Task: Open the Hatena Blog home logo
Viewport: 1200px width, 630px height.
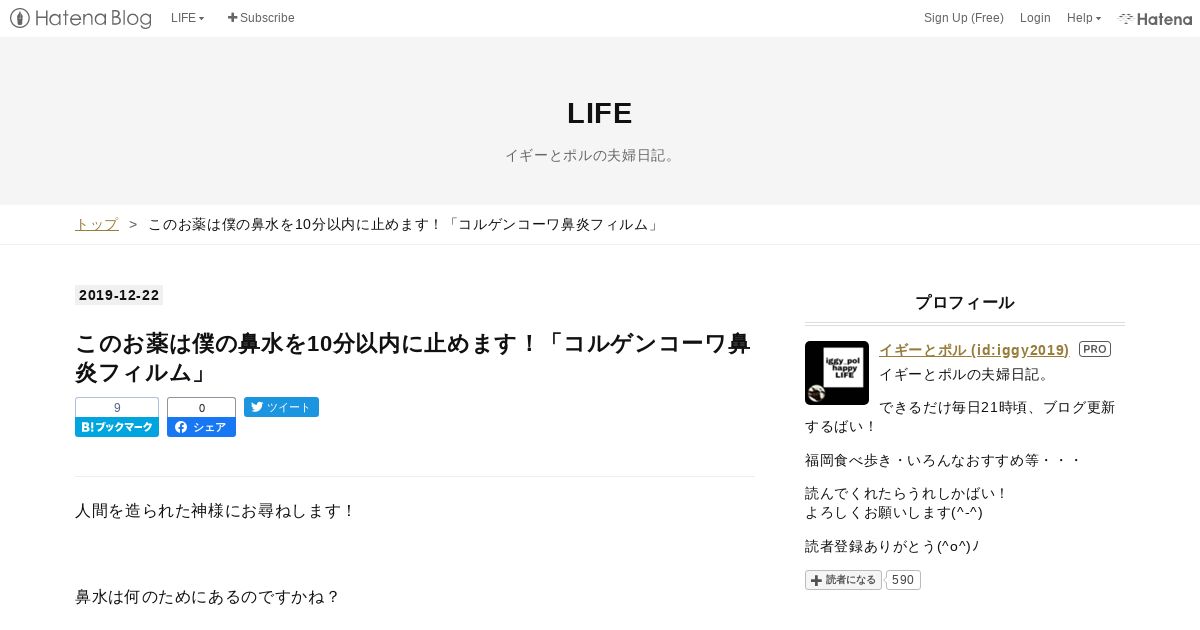Action: pos(81,18)
